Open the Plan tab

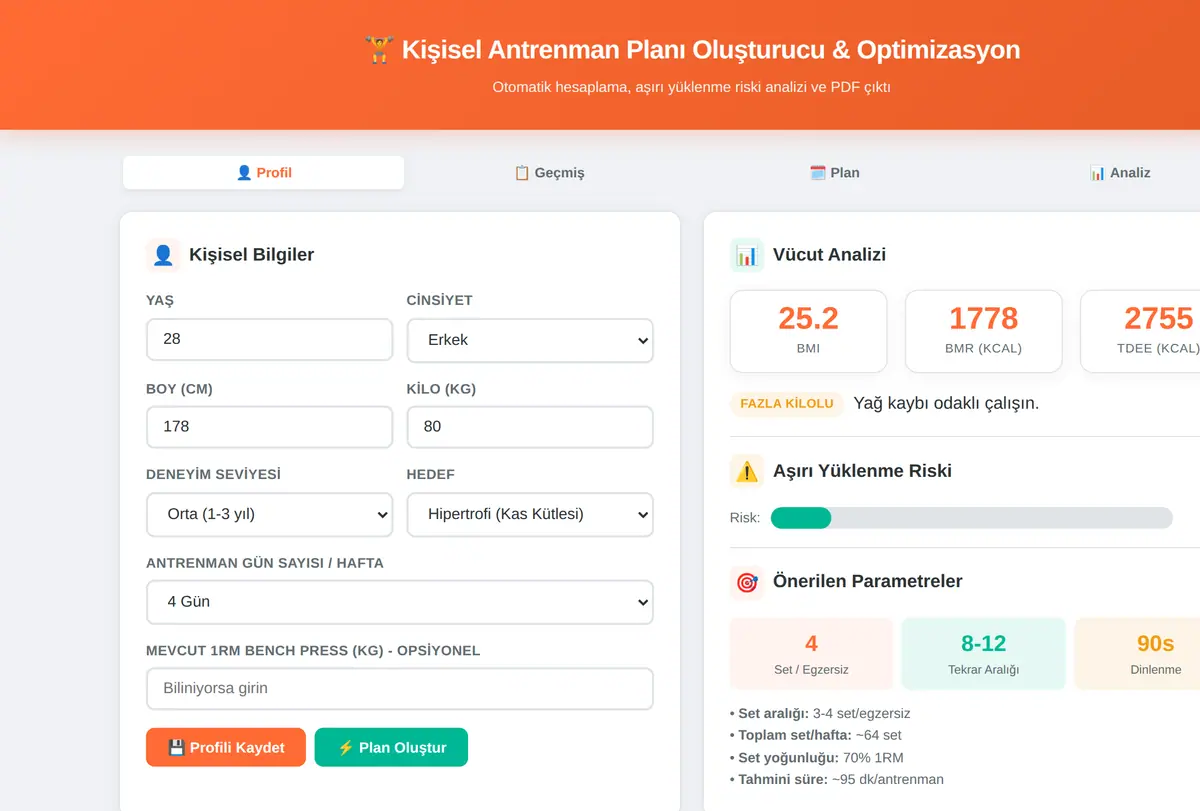(834, 172)
